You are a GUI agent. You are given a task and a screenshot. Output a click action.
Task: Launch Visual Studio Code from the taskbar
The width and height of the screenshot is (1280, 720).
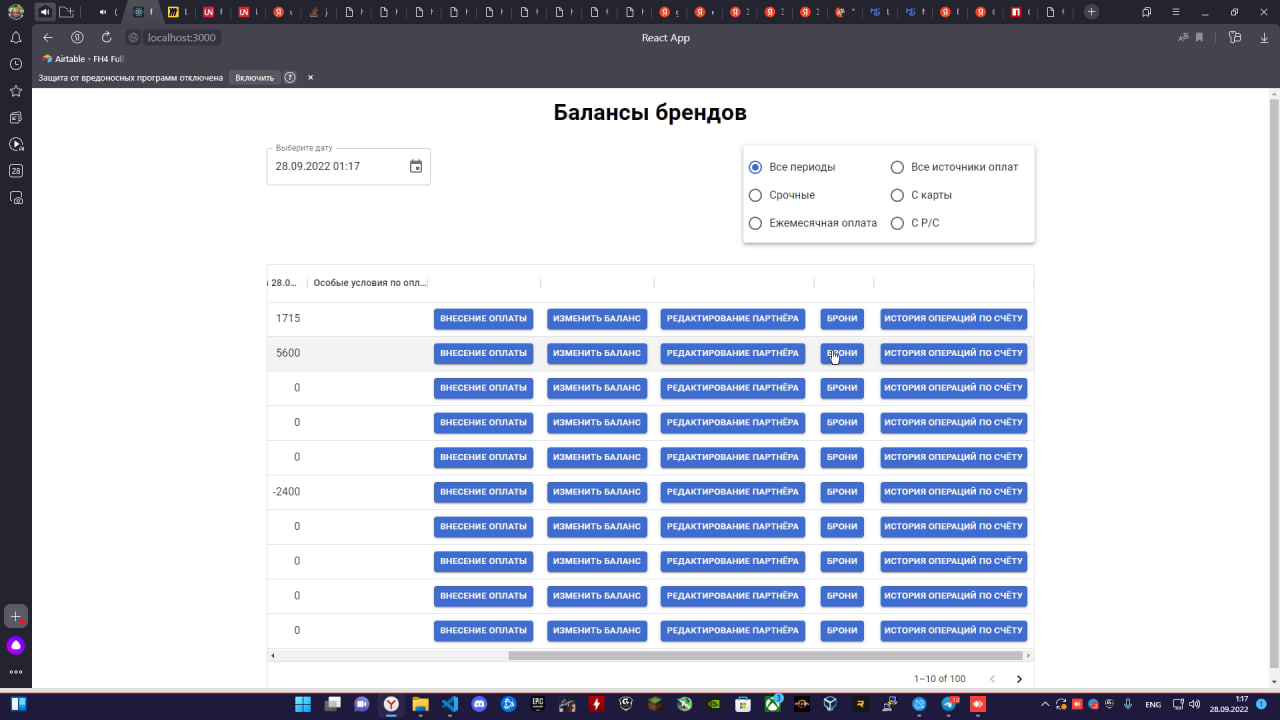click(449, 704)
